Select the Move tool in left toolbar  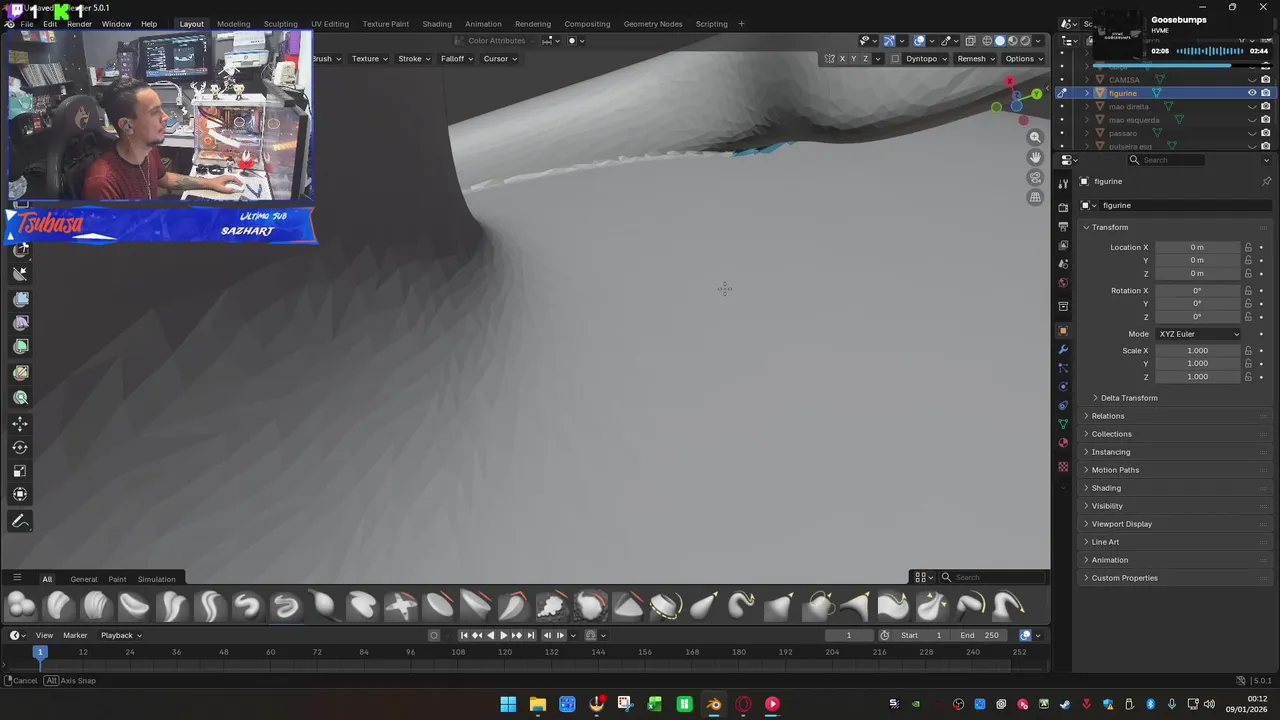[x=20, y=424]
